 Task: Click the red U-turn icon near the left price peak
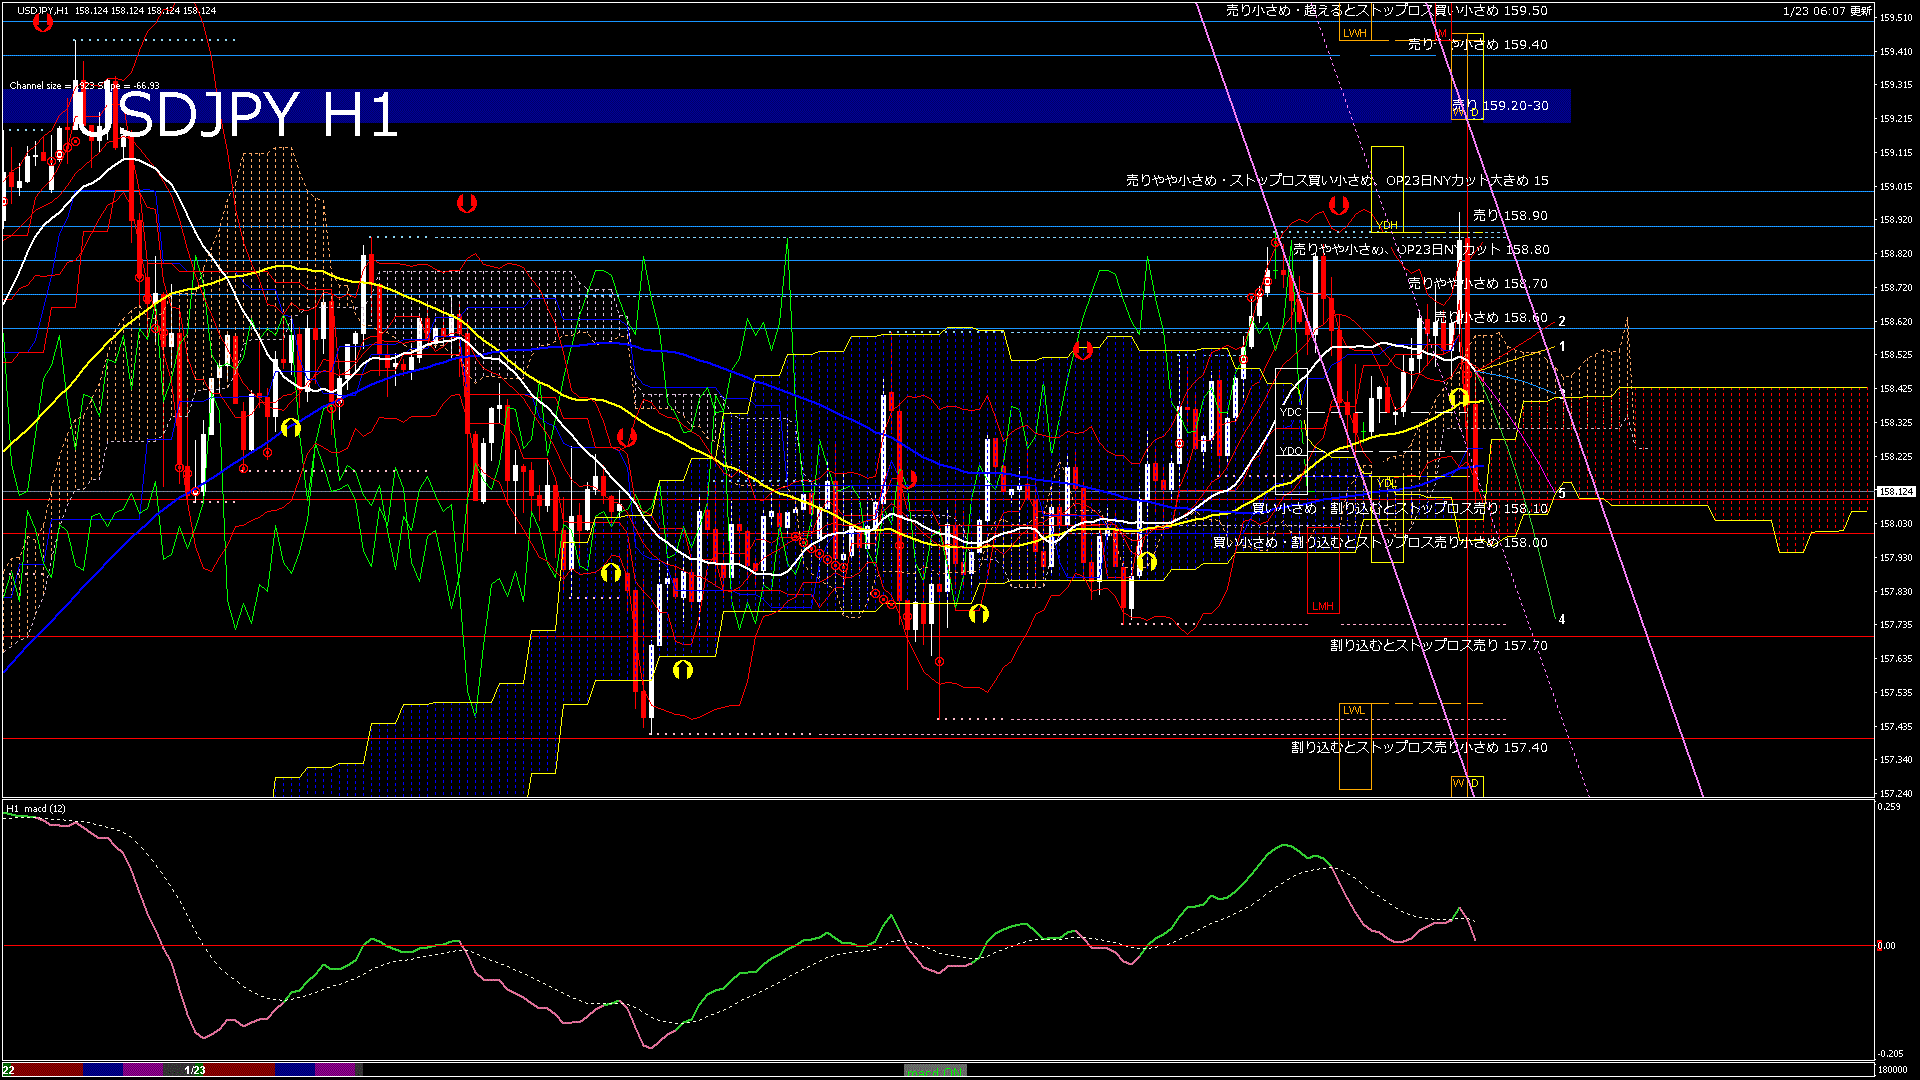(42, 21)
